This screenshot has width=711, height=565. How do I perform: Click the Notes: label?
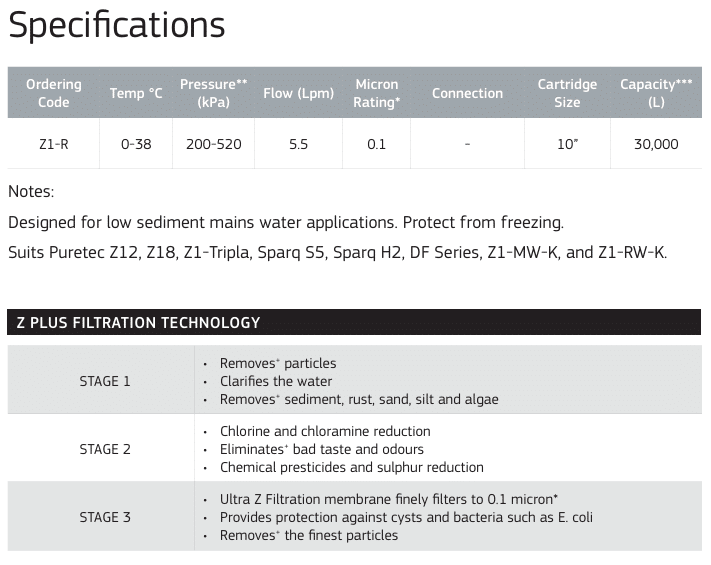[31, 191]
